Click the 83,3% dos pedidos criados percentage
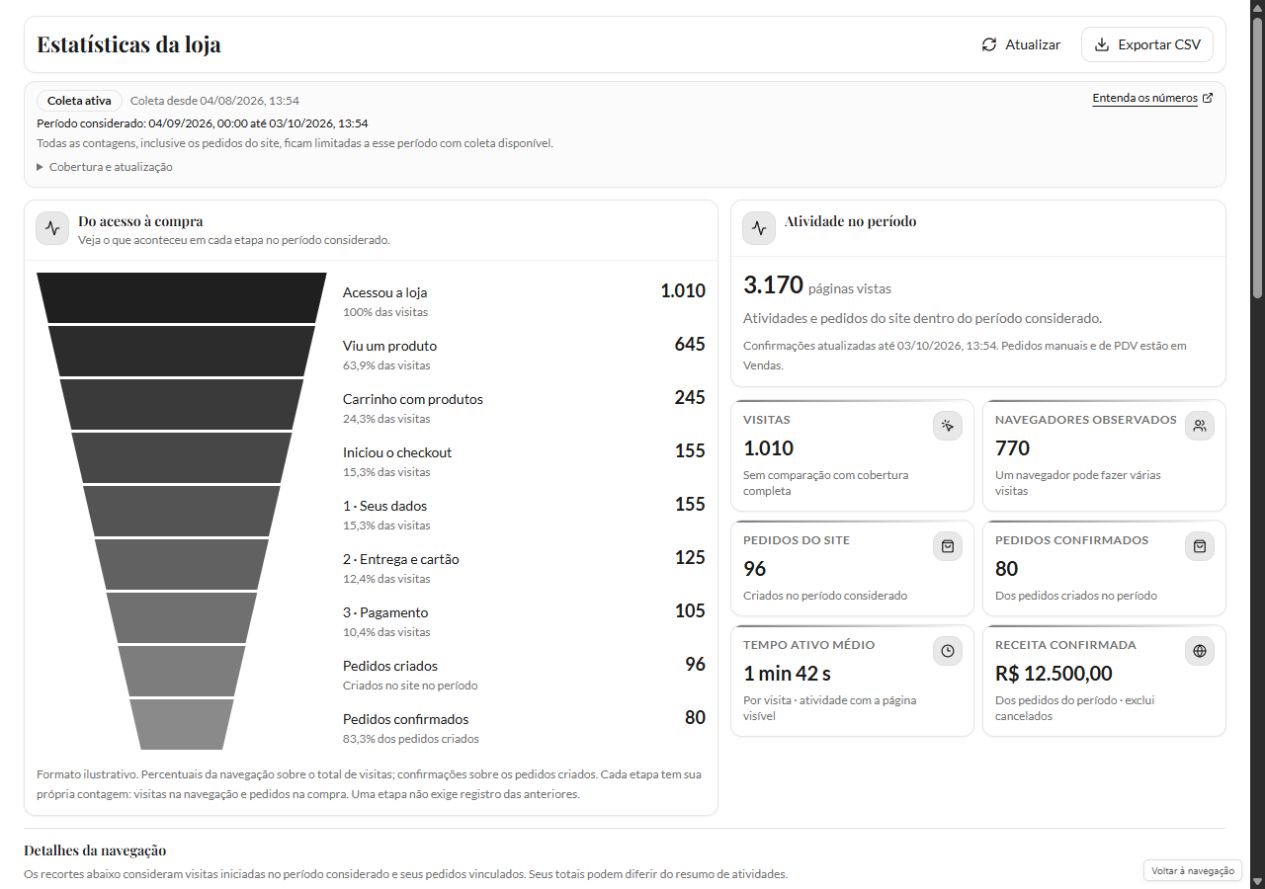Image resolution: width=1265 pixels, height=889 pixels. pos(411,739)
